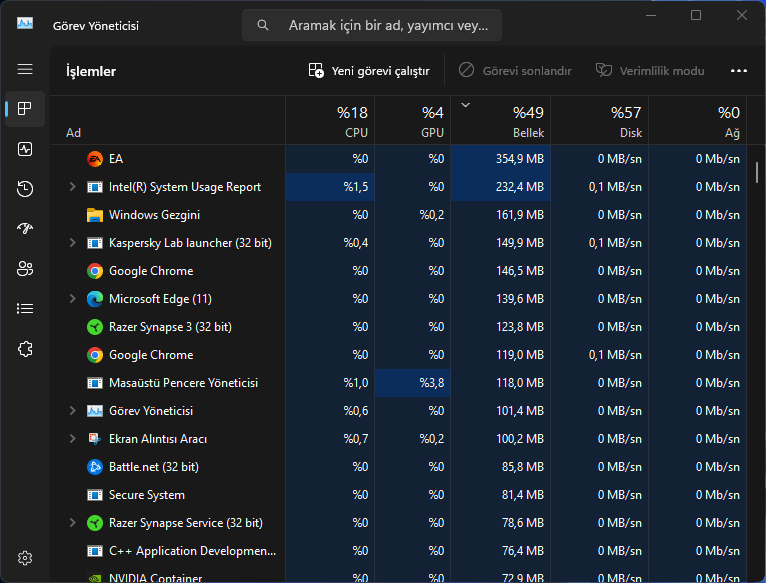Expand Ekran Alıntısı Aracı process group

(72, 439)
